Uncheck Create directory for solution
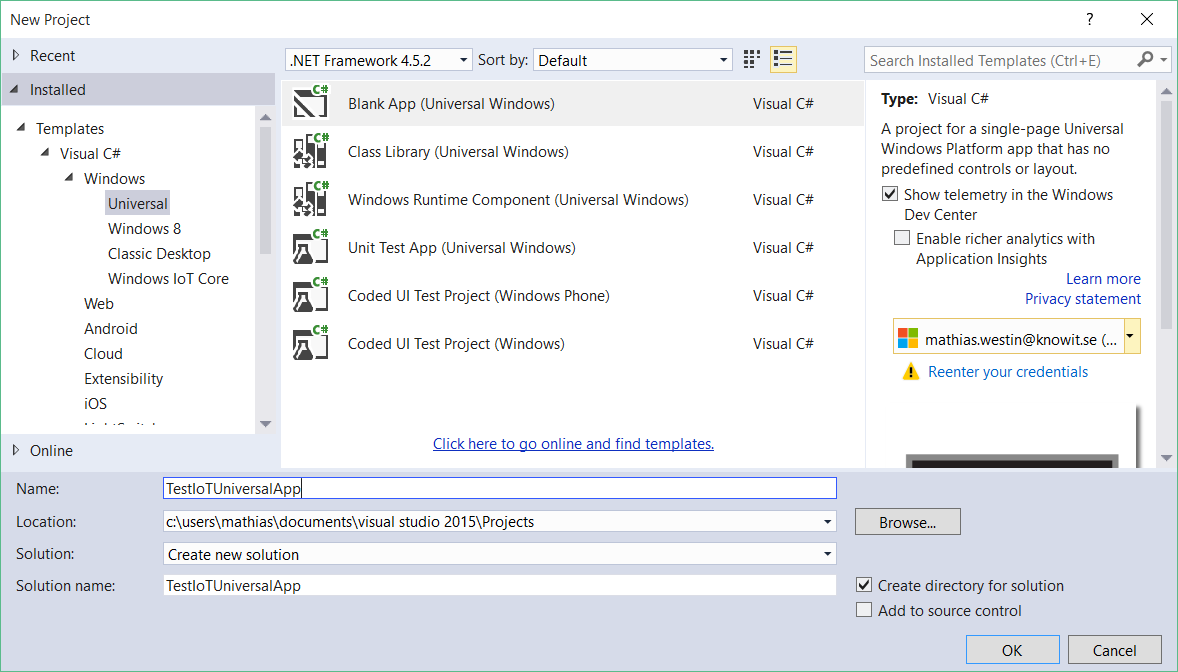The height and width of the screenshot is (672, 1178). tap(864, 585)
